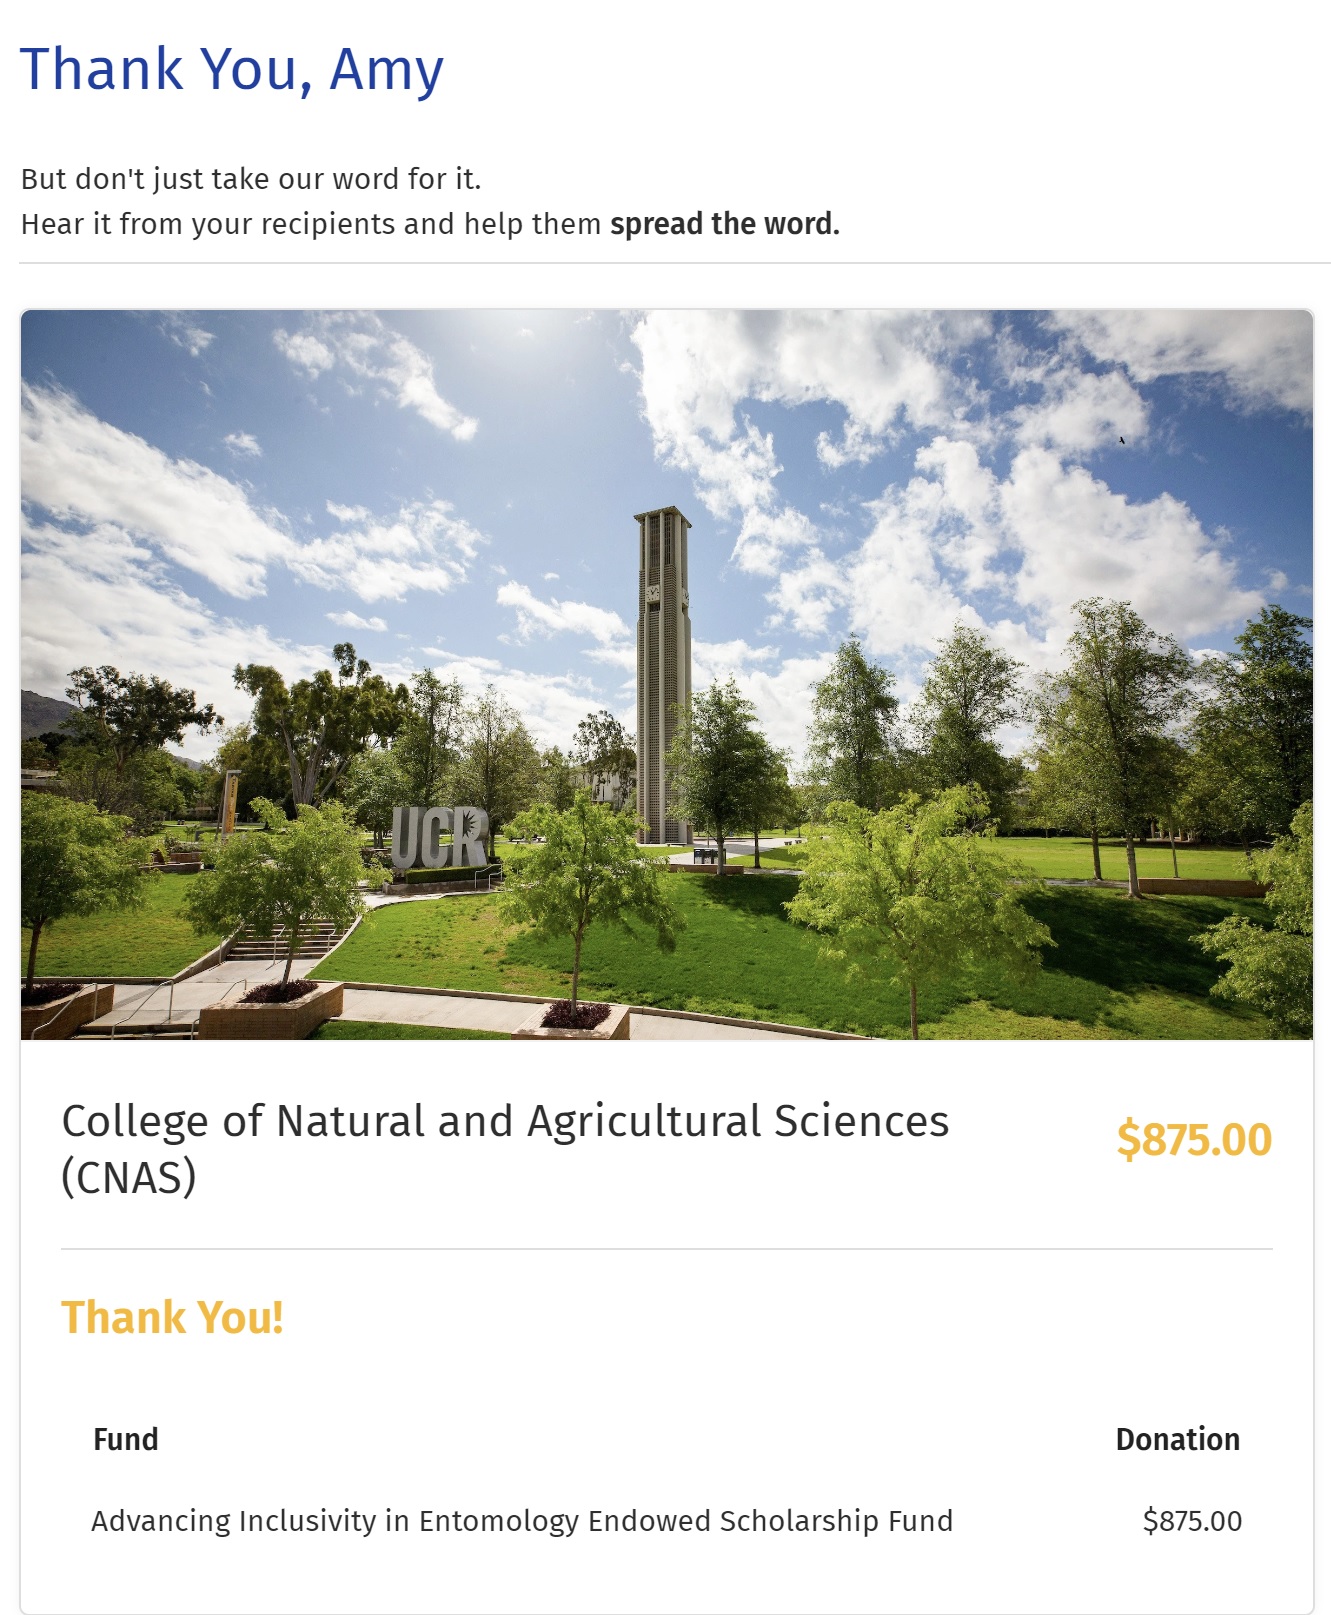Click the mountain at photo's left edge
Viewport: 1331px width, 1615px height.
(x=45, y=716)
